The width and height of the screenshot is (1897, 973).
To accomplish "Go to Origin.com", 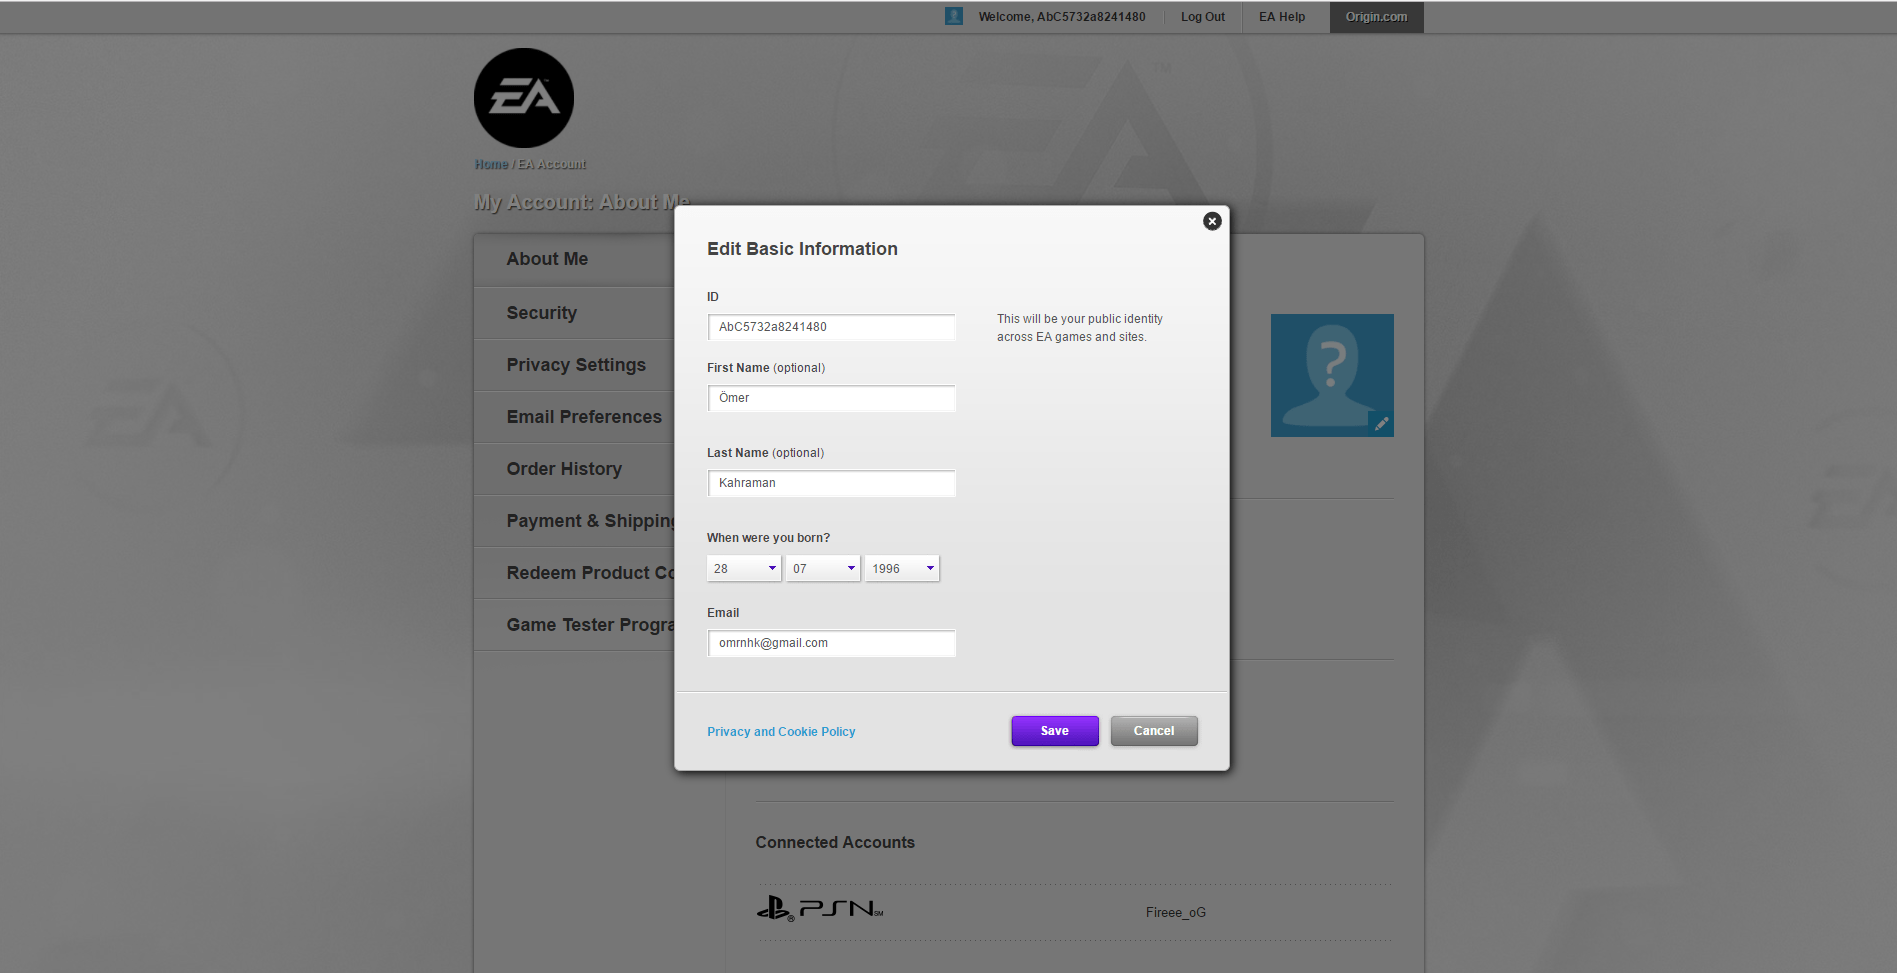I will pos(1376,17).
